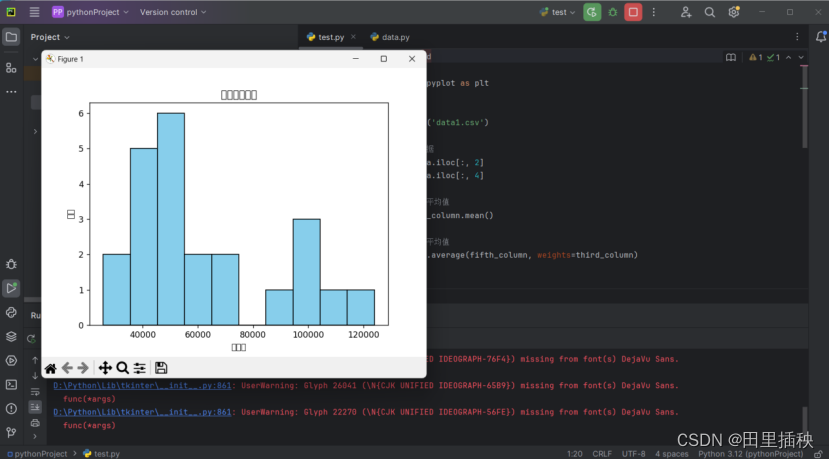Open the test run configuration dropdown
Viewport: 830px width, 459px height.
click(557, 12)
